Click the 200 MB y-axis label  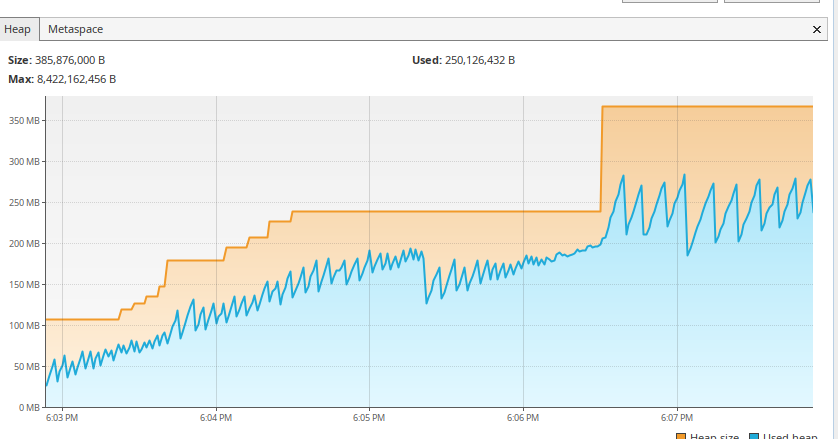[x=24, y=244]
